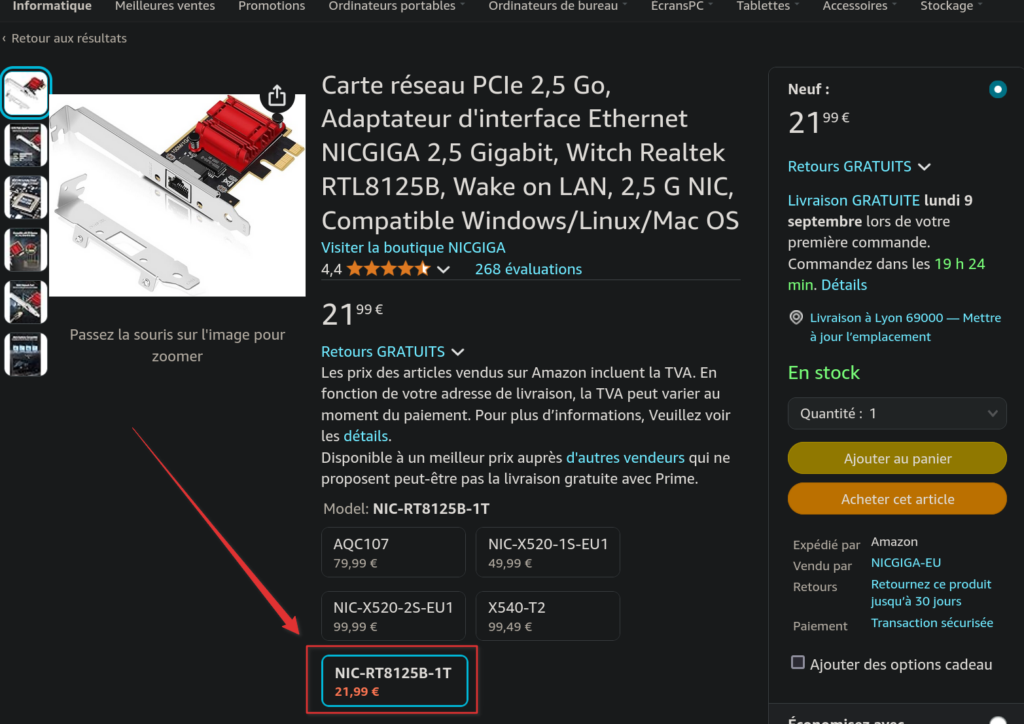This screenshot has width=1024, height=724.
Task: Select the last product thumbnail
Action: tap(26, 354)
